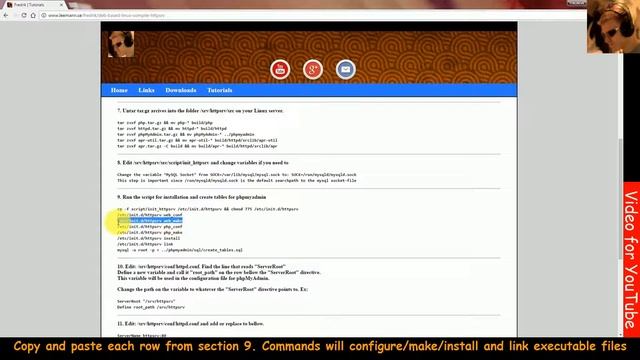Screen dimensions: 640x360
Task: Click the 'Define root_path /srv/httpsrv' line
Action: [x=151, y=307]
